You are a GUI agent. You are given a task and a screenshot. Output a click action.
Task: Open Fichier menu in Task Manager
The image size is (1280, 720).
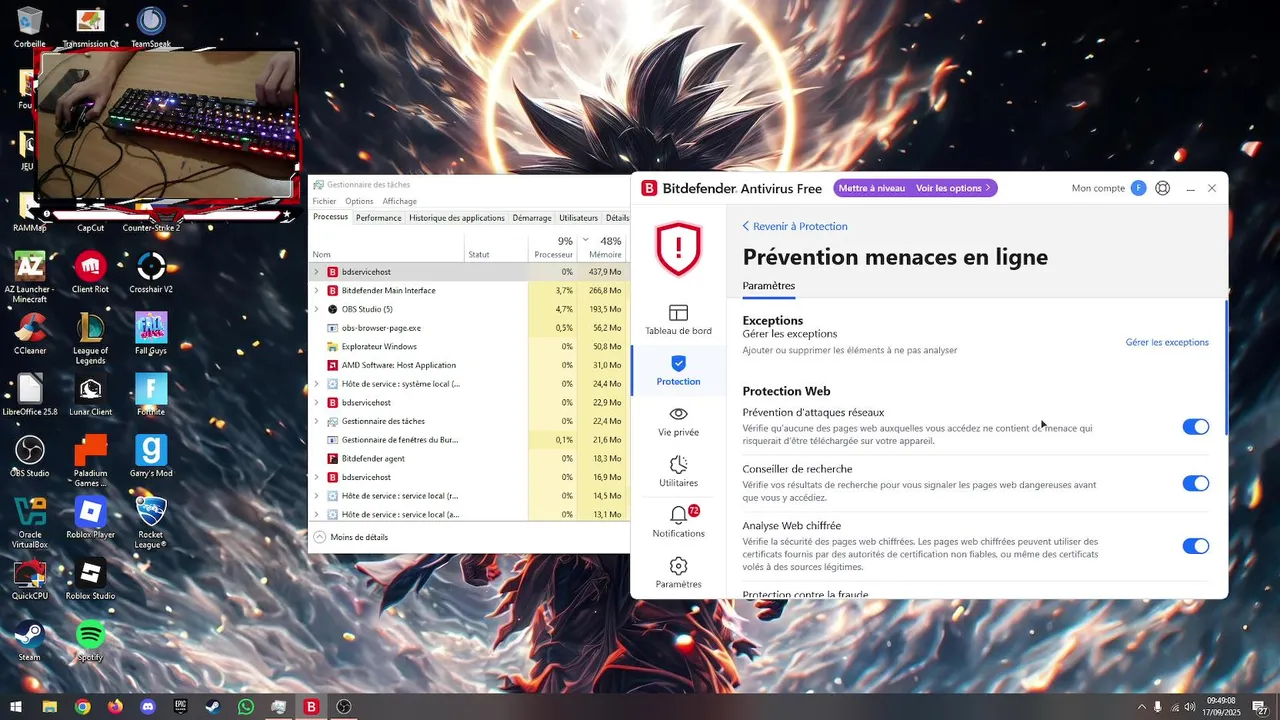324,201
